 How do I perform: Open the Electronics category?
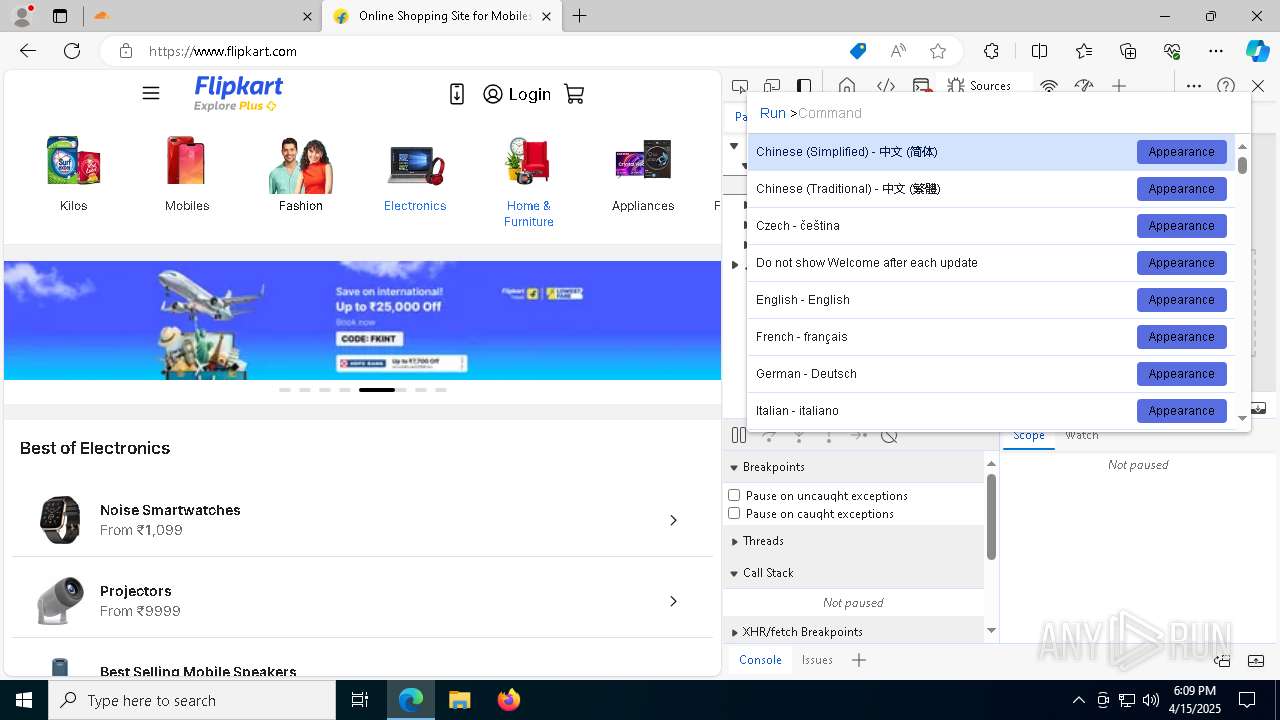pos(415,174)
